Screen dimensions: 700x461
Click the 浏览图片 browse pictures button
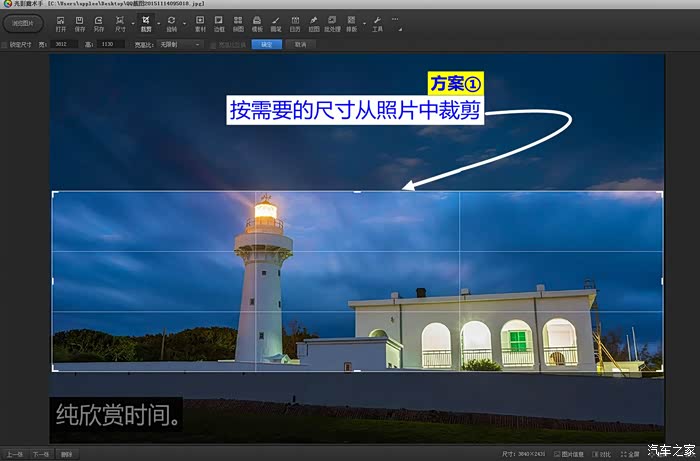coord(23,23)
